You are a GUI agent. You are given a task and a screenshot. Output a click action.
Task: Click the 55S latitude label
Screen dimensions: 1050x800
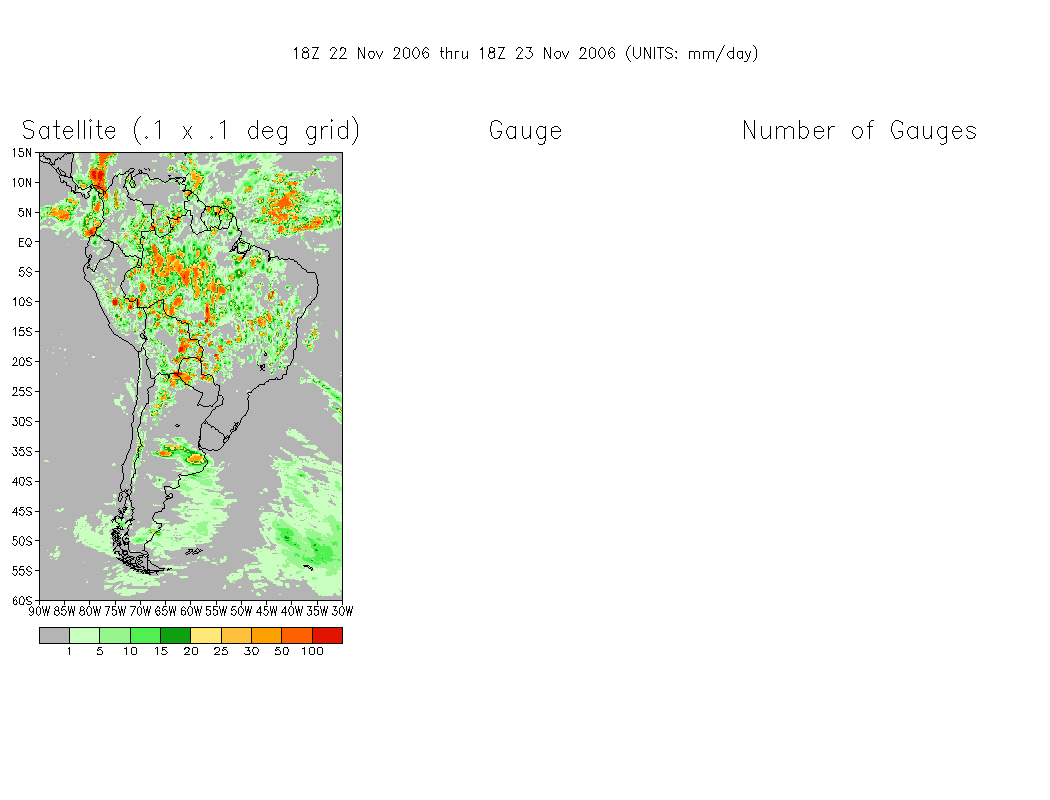22,571
